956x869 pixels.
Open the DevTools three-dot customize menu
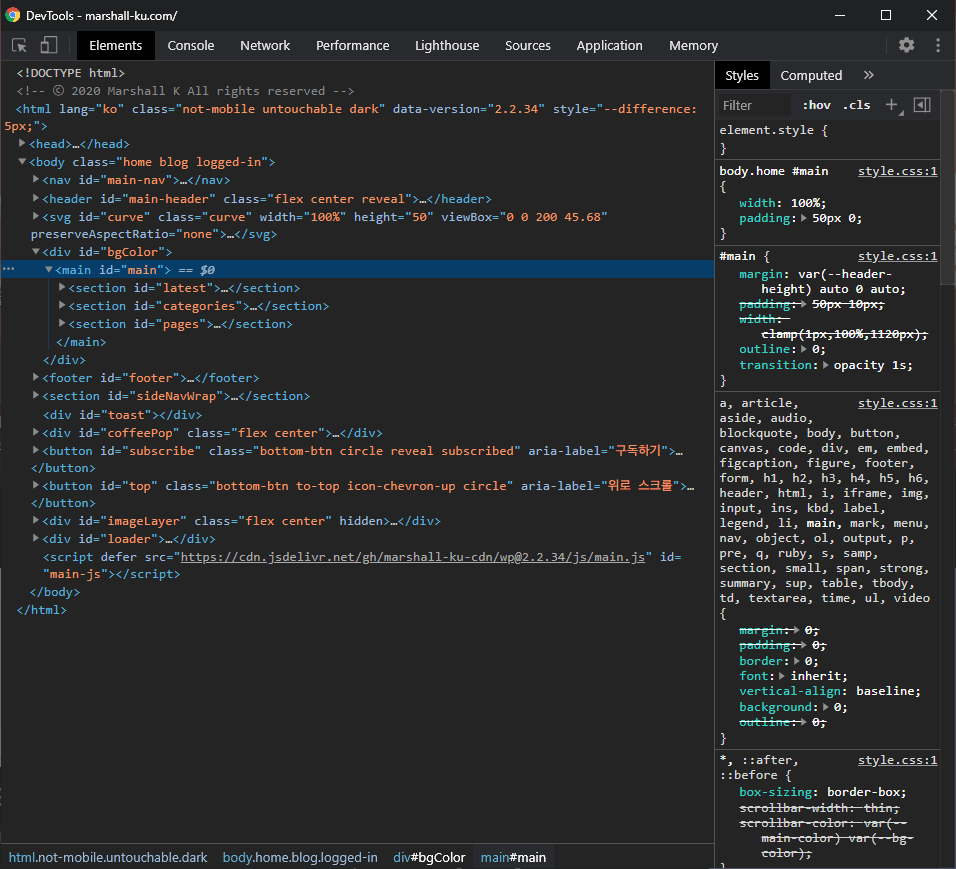(x=938, y=45)
